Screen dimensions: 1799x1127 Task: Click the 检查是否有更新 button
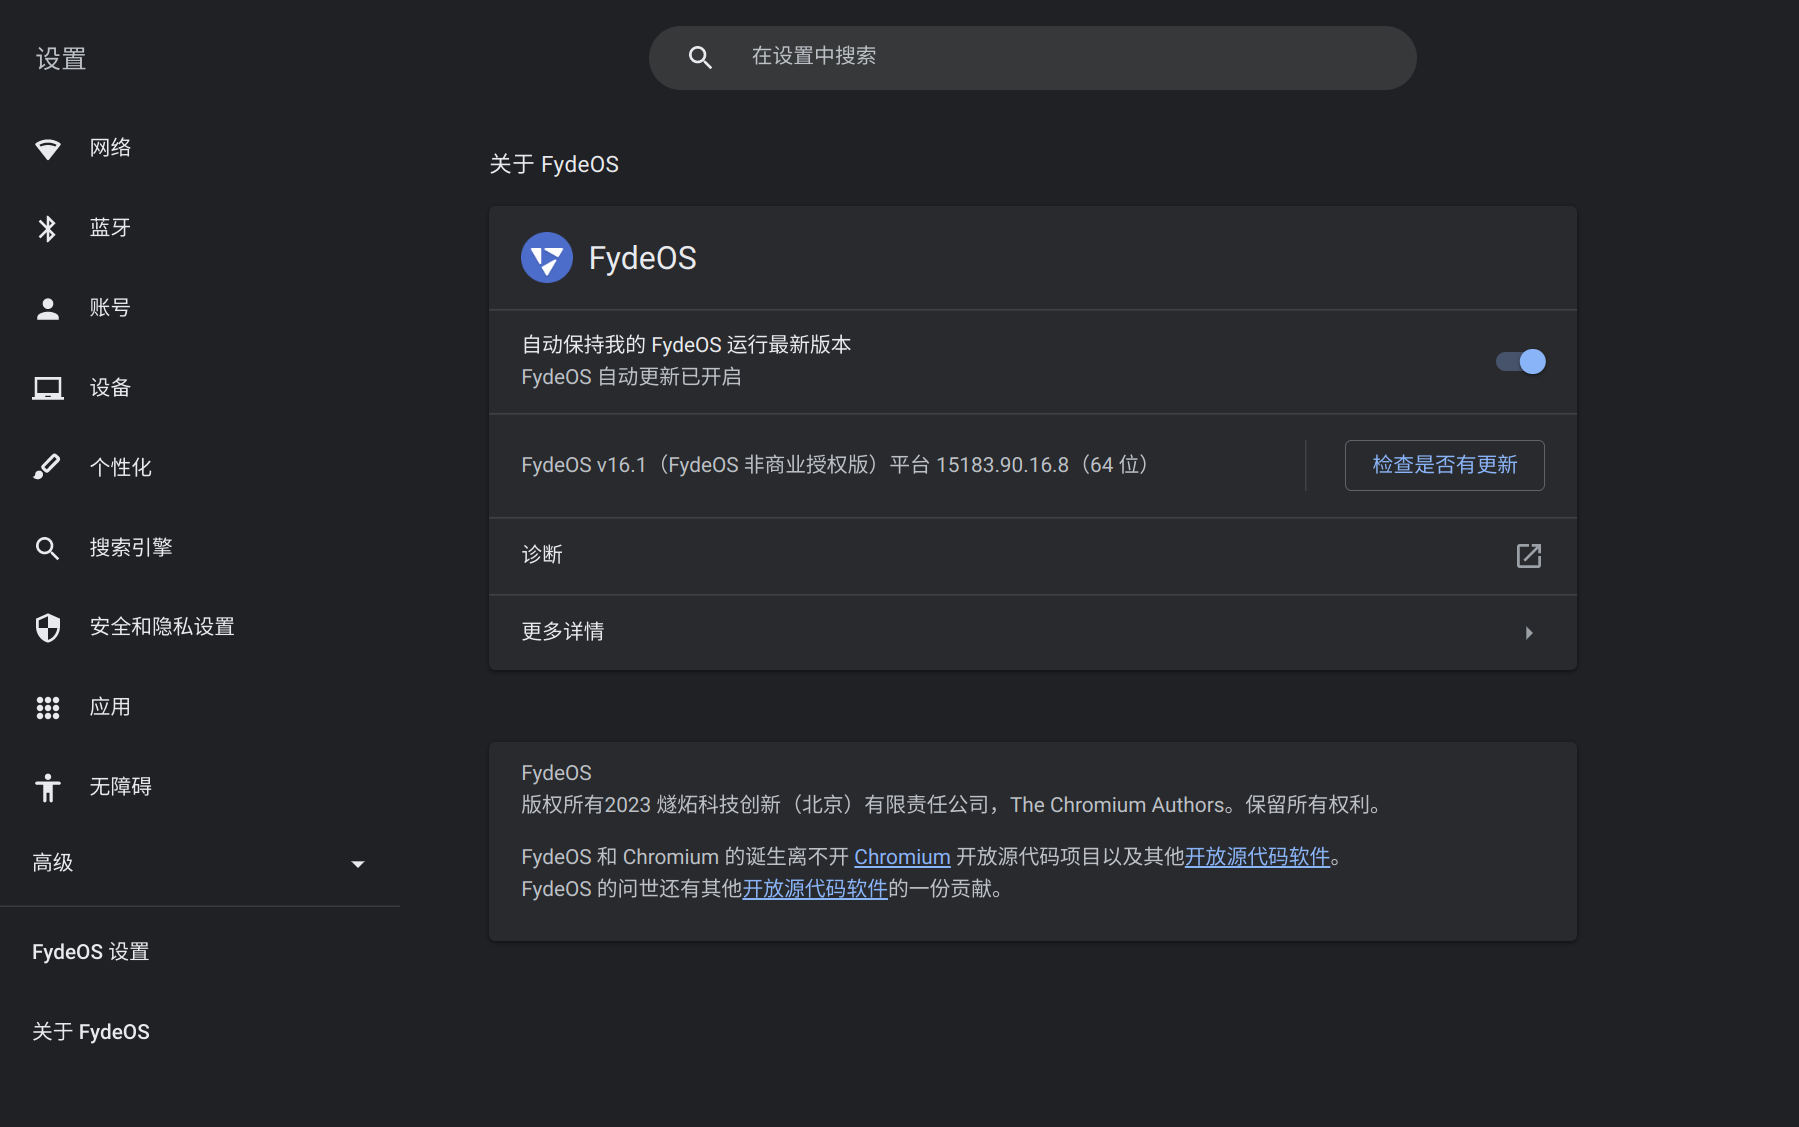click(x=1444, y=465)
